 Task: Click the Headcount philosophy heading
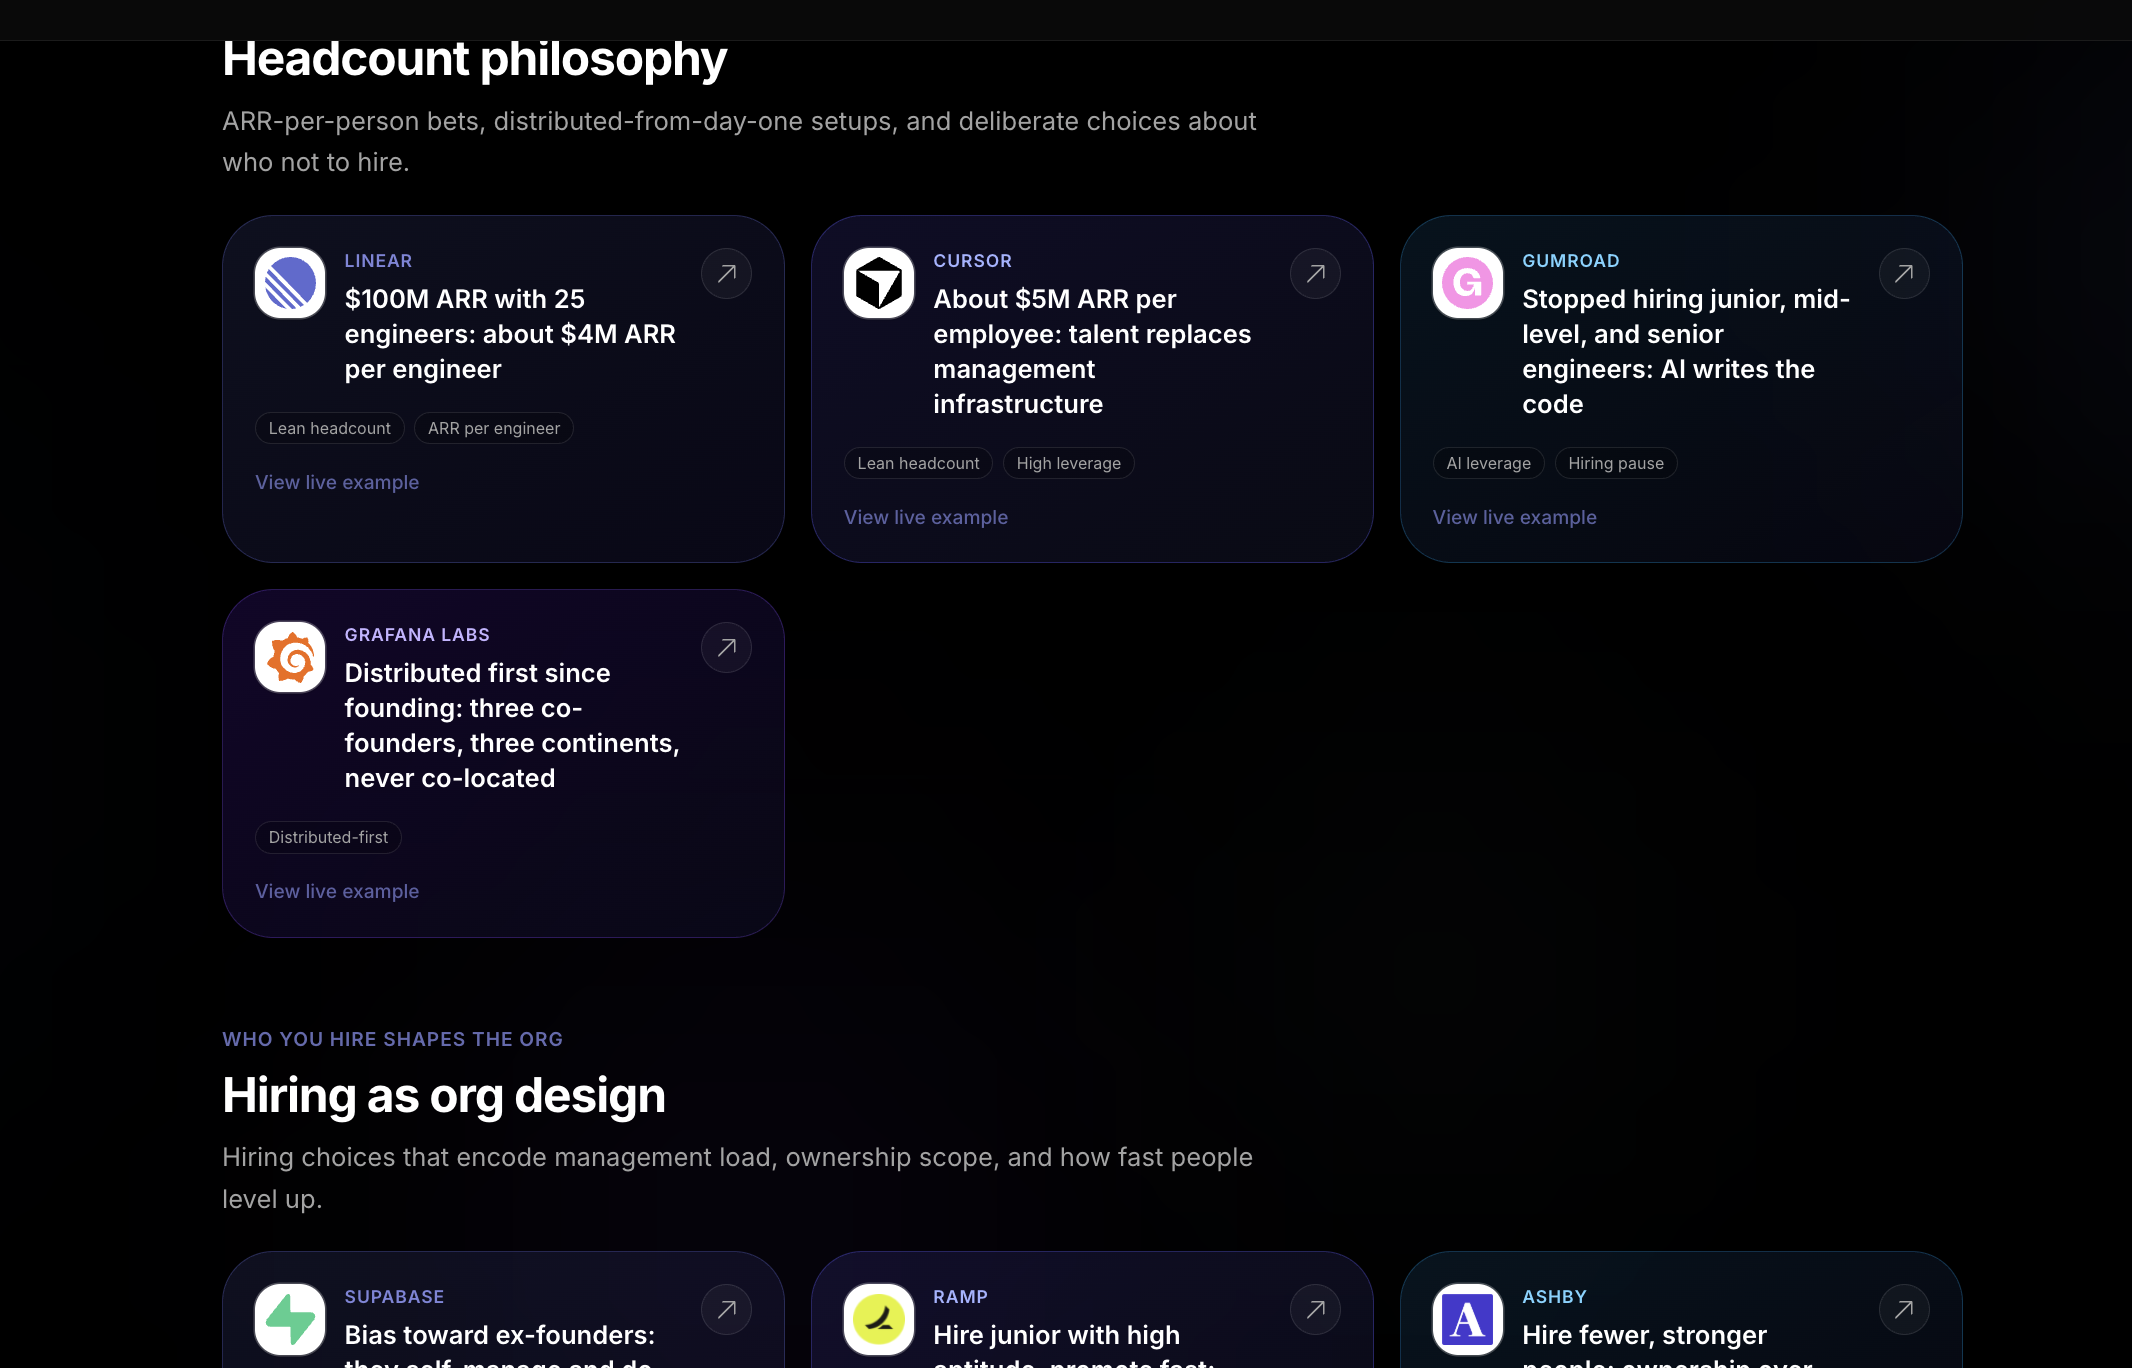coord(474,59)
